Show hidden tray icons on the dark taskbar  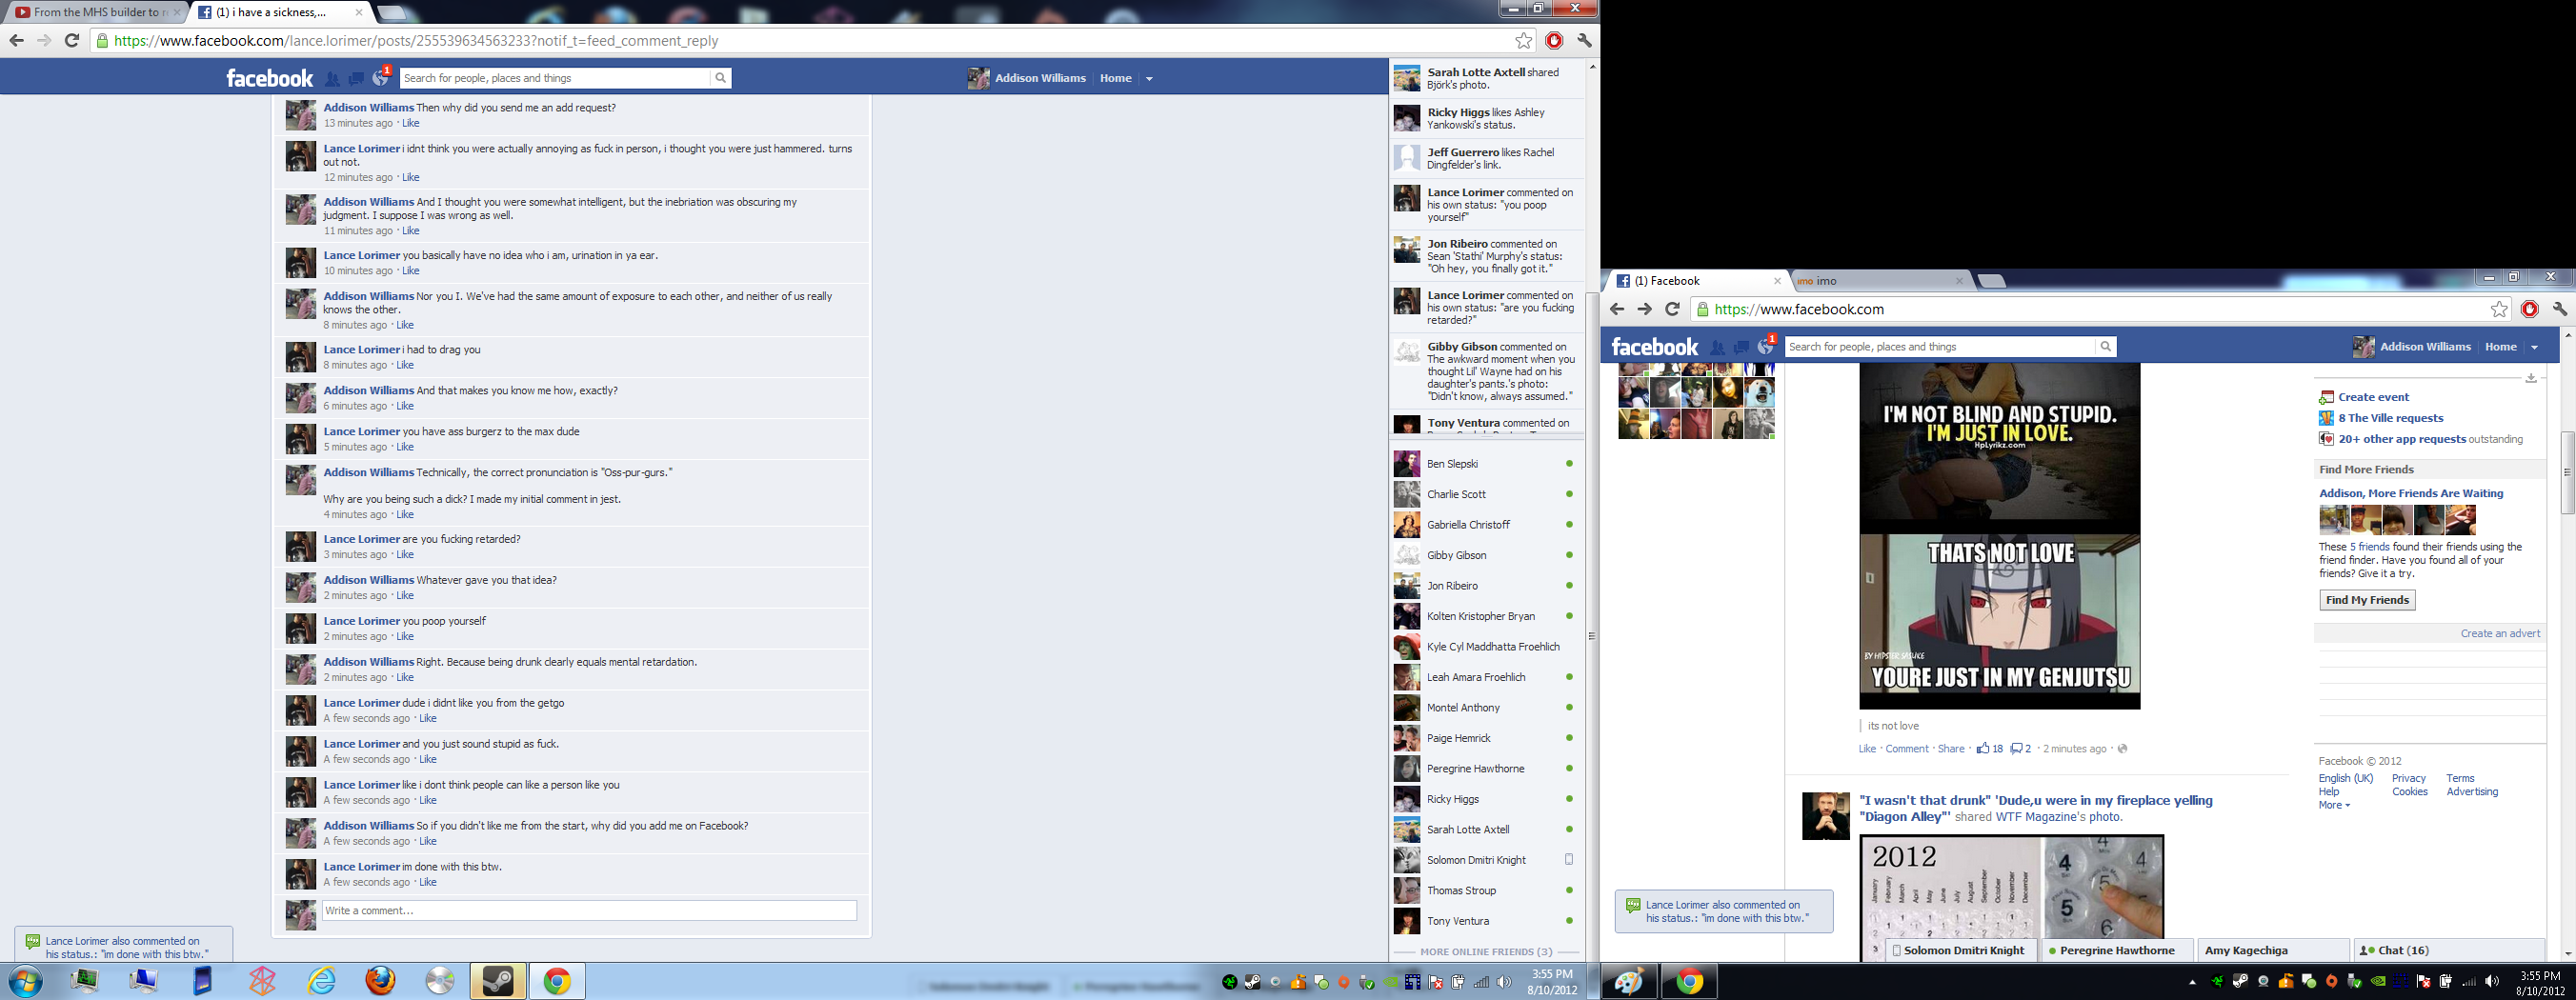(2193, 982)
